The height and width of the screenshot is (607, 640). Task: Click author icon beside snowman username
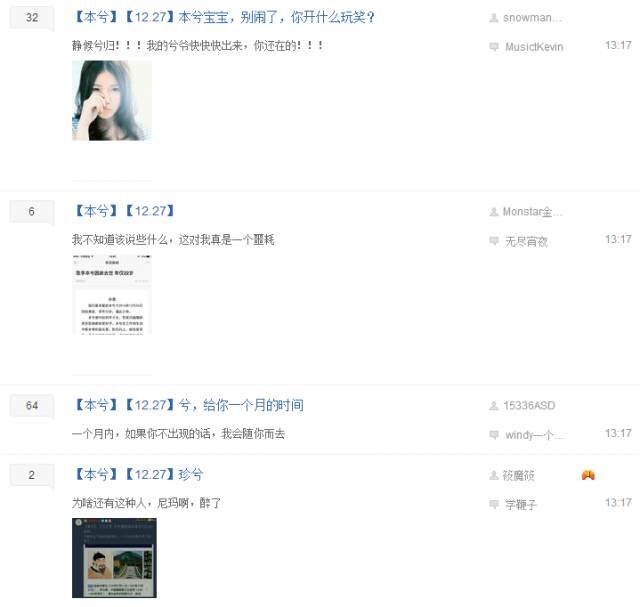point(494,18)
